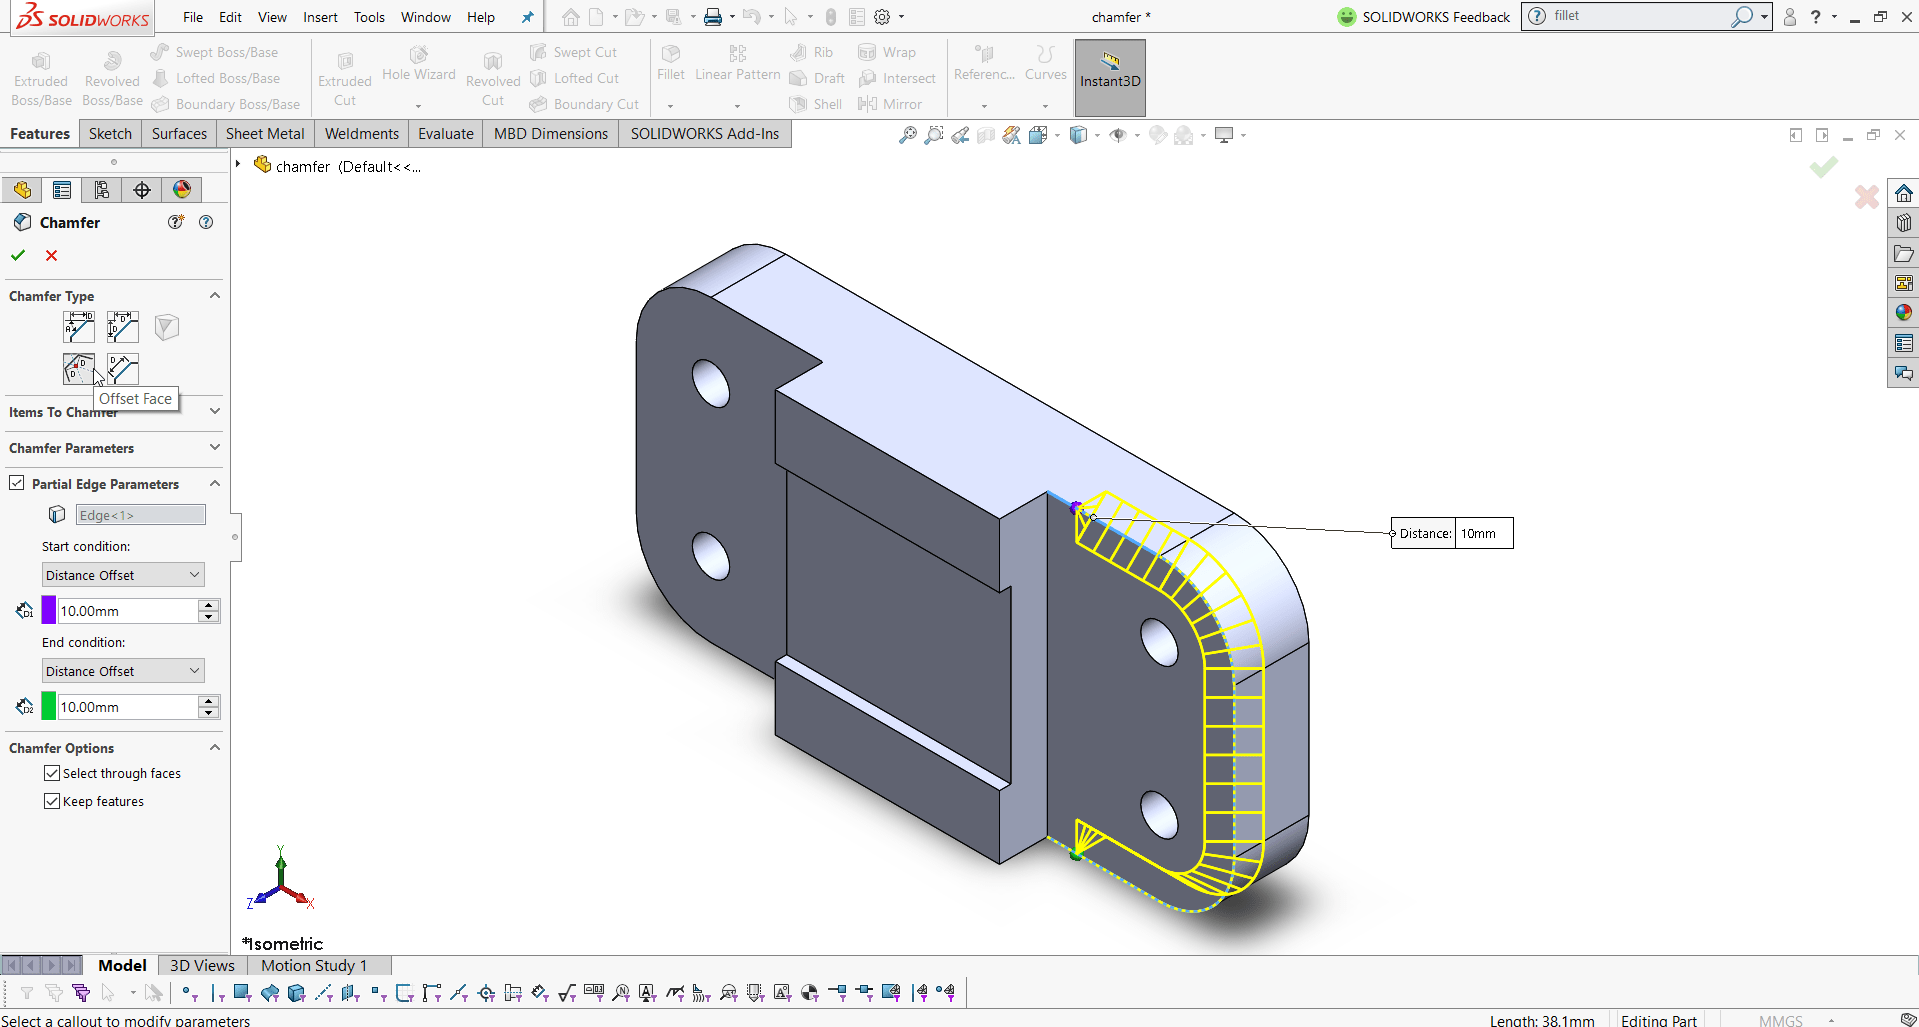Increment the End condition distance with the stepper
The image size is (1919, 1027).
click(208, 701)
